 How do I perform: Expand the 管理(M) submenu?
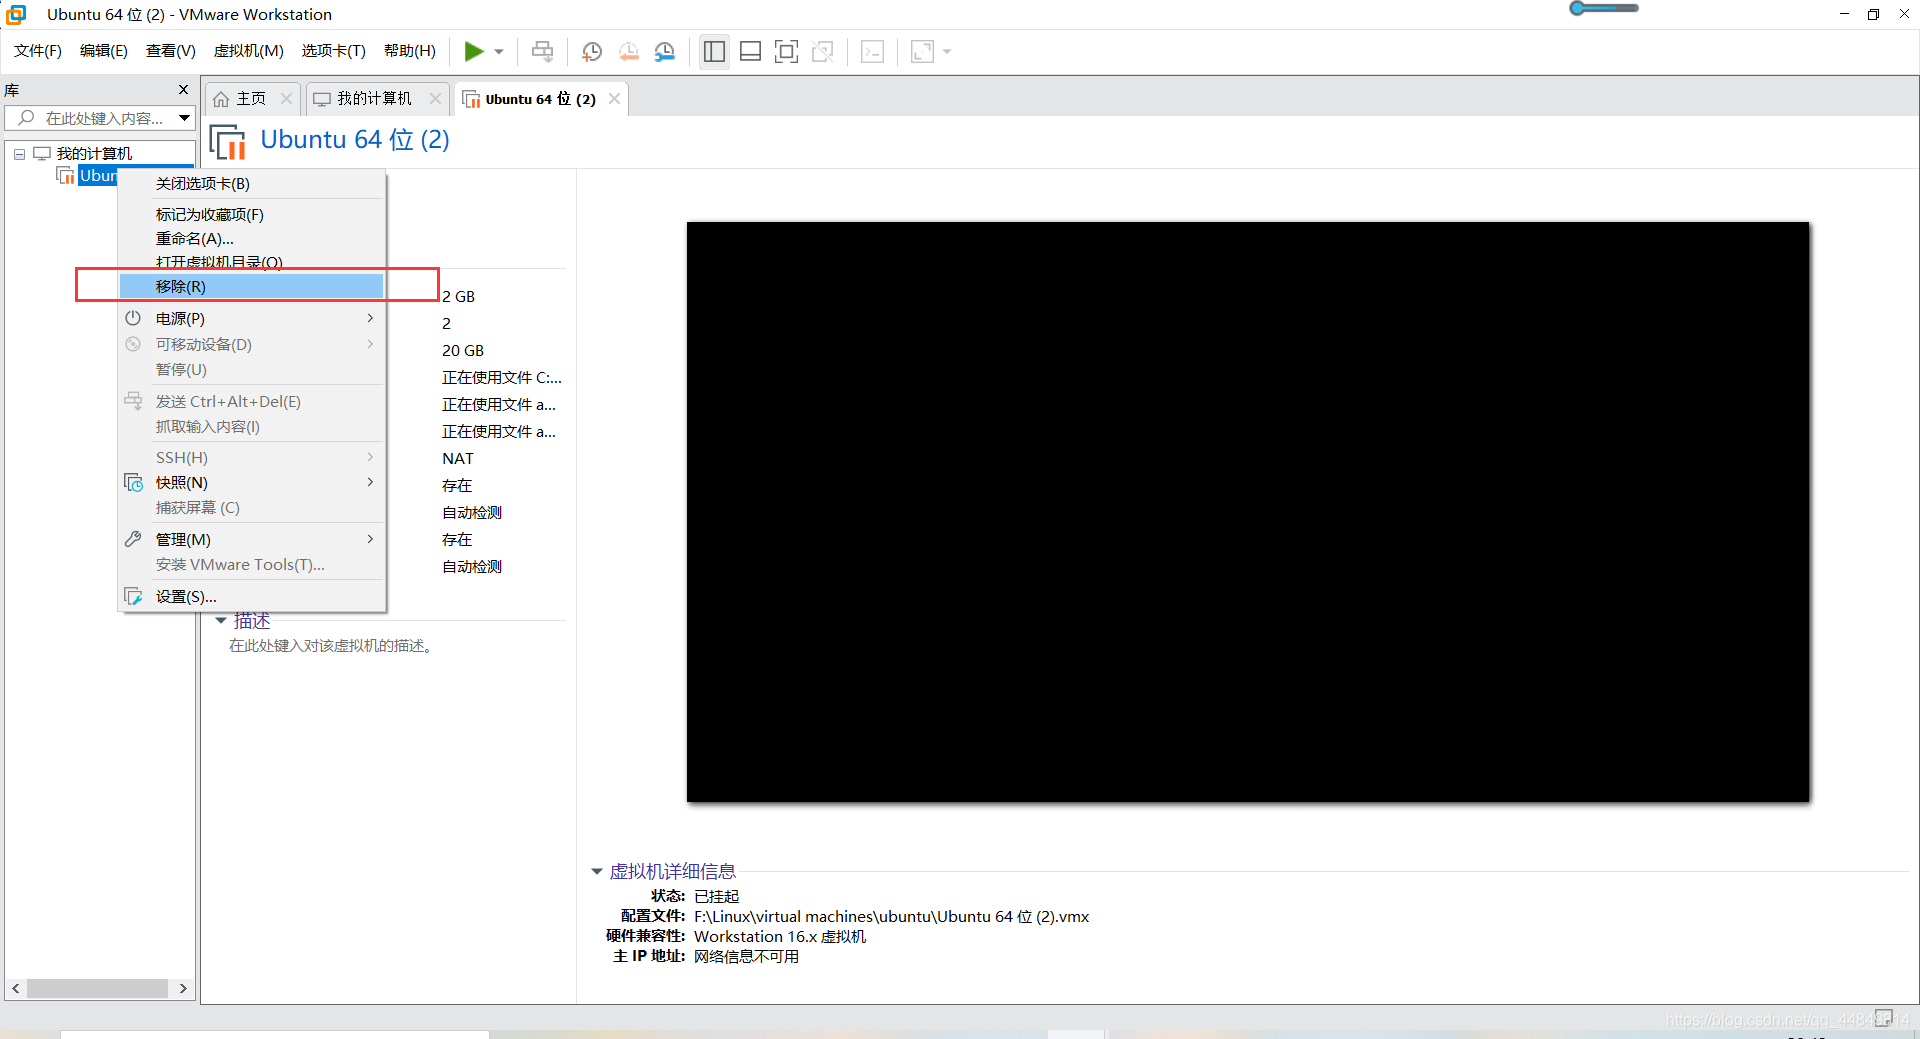(x=252, y=540)
